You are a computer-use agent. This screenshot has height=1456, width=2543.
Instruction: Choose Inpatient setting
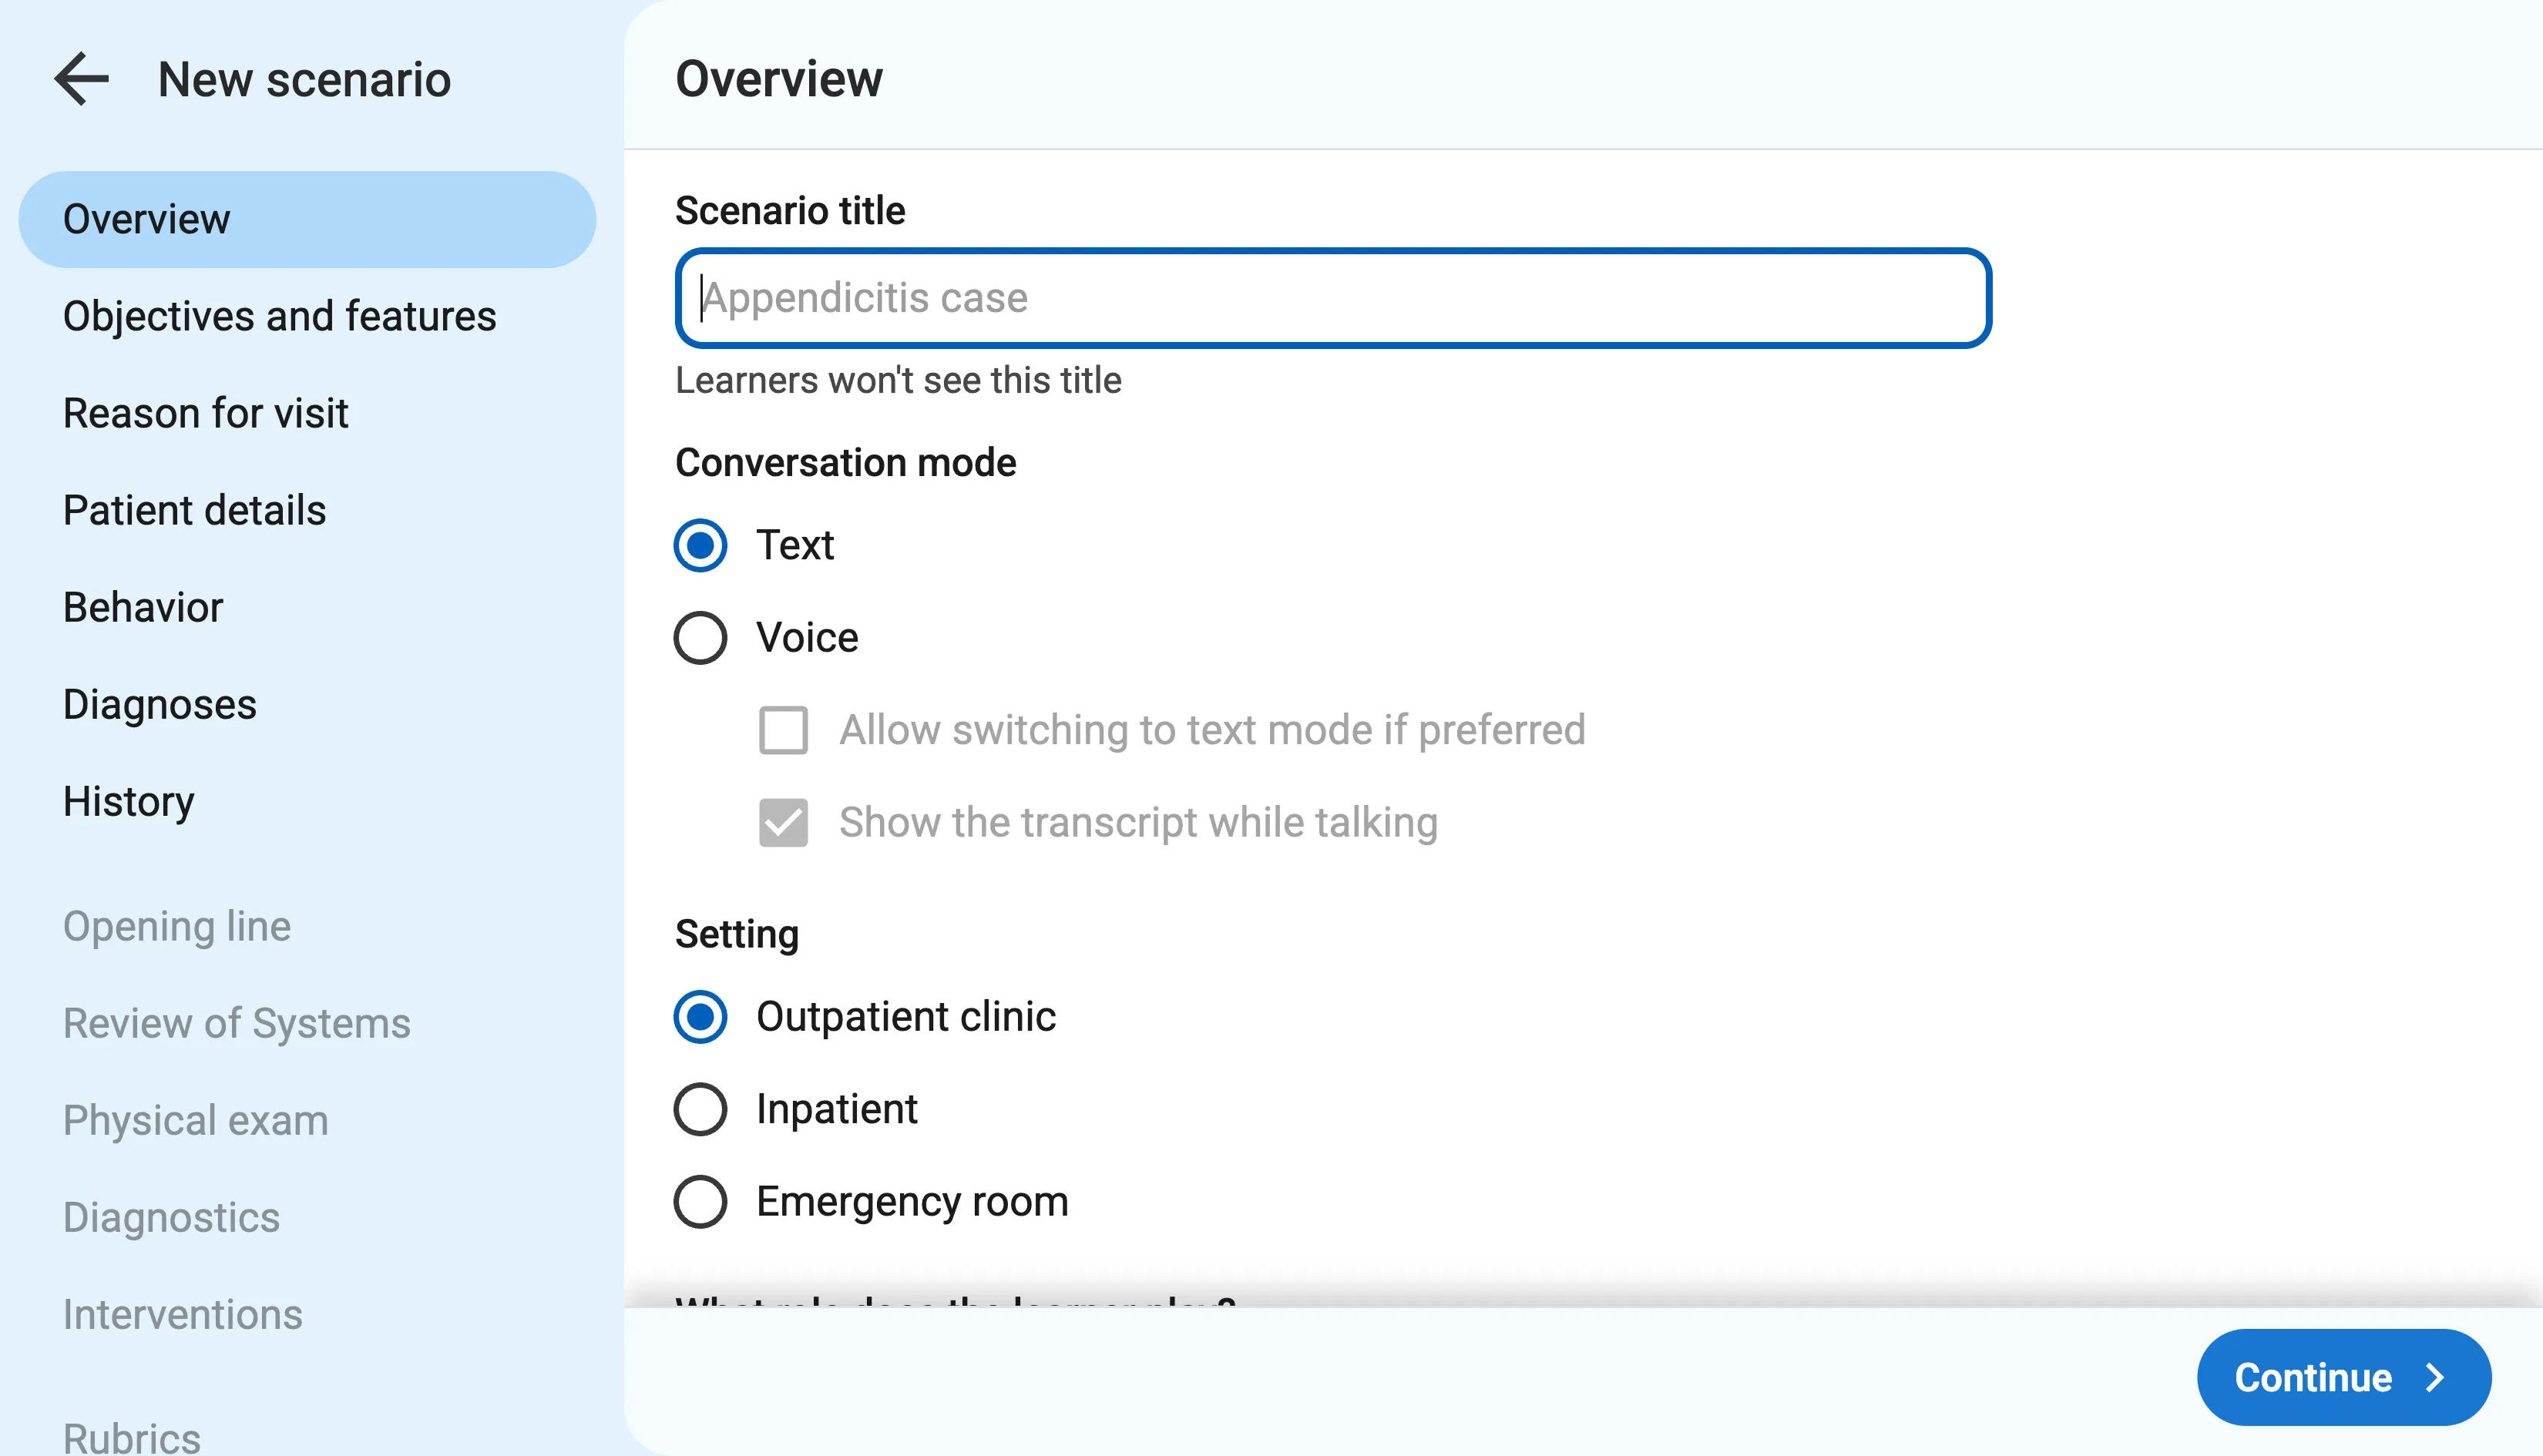coord(700,1109)
